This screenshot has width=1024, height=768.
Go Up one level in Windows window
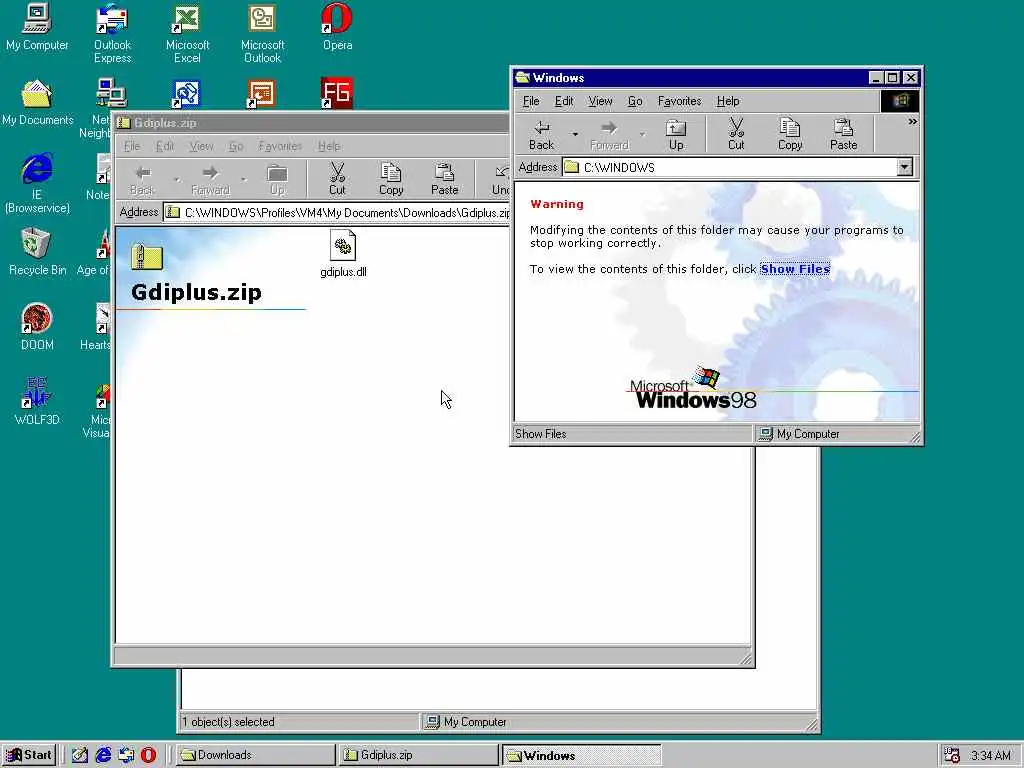coord(676,135)
